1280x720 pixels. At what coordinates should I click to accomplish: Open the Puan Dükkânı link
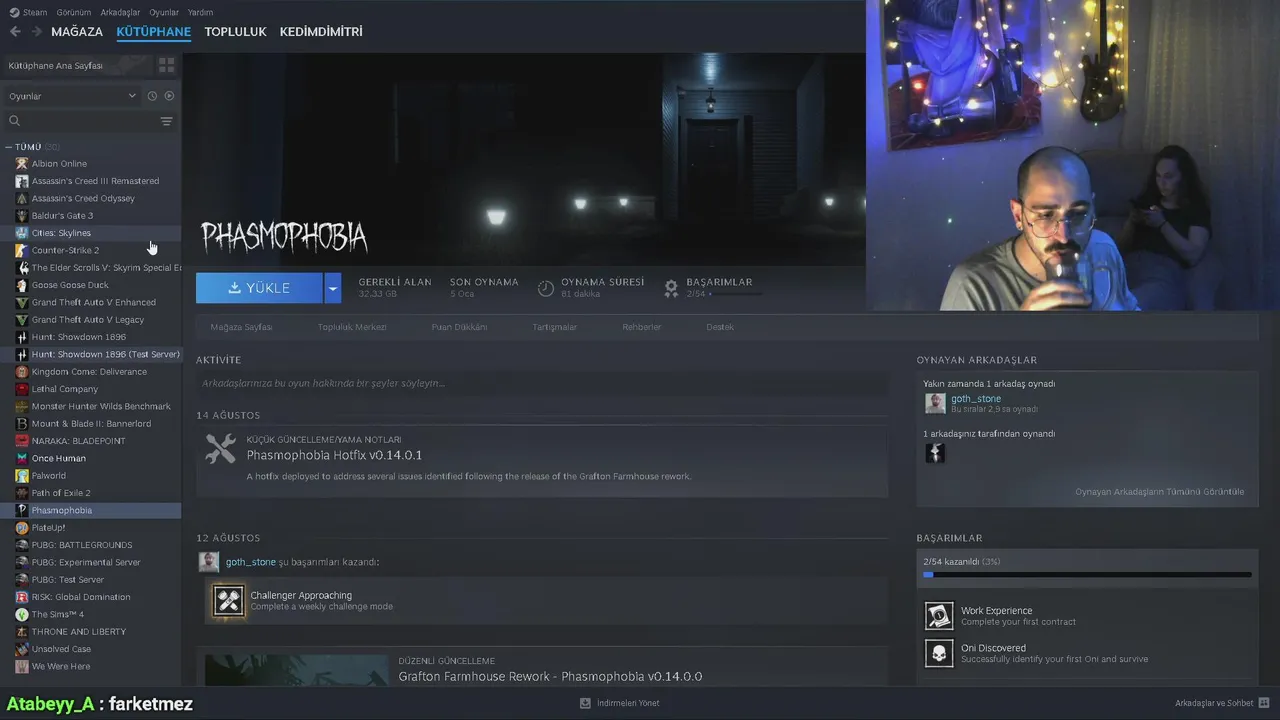(459, 327)
